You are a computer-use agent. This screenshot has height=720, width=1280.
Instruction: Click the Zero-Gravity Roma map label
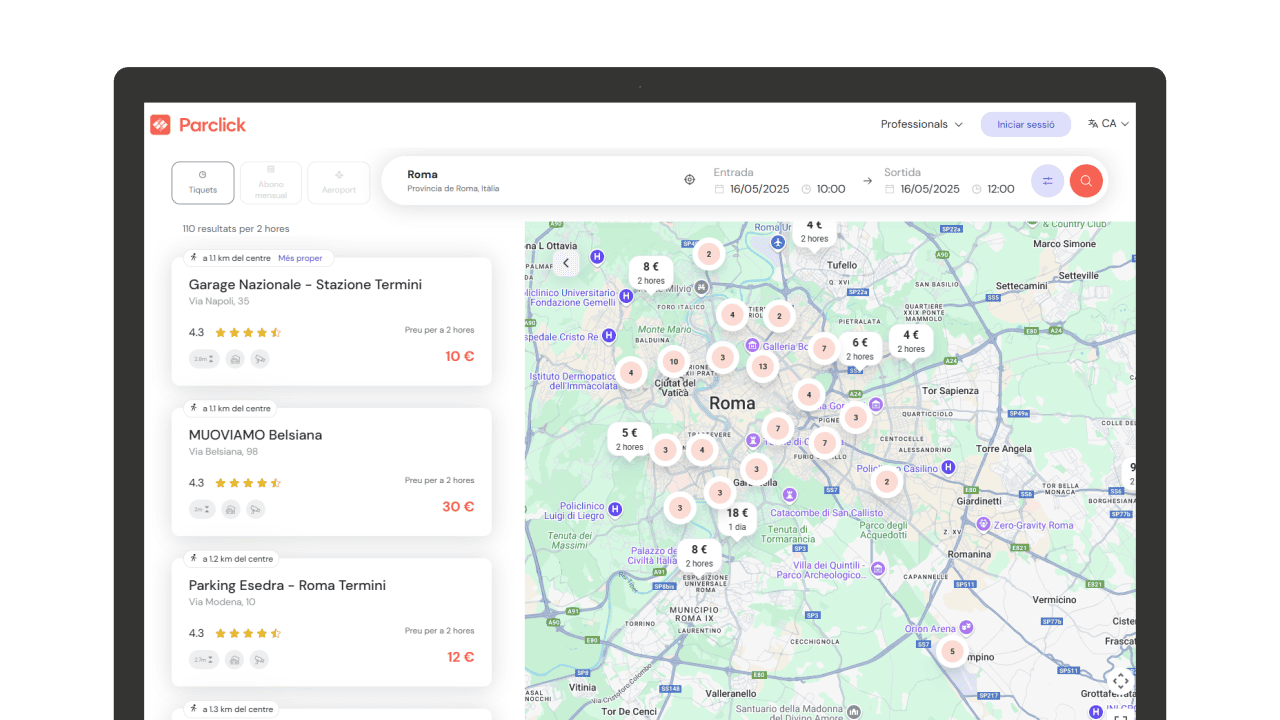coord(1034,525)
